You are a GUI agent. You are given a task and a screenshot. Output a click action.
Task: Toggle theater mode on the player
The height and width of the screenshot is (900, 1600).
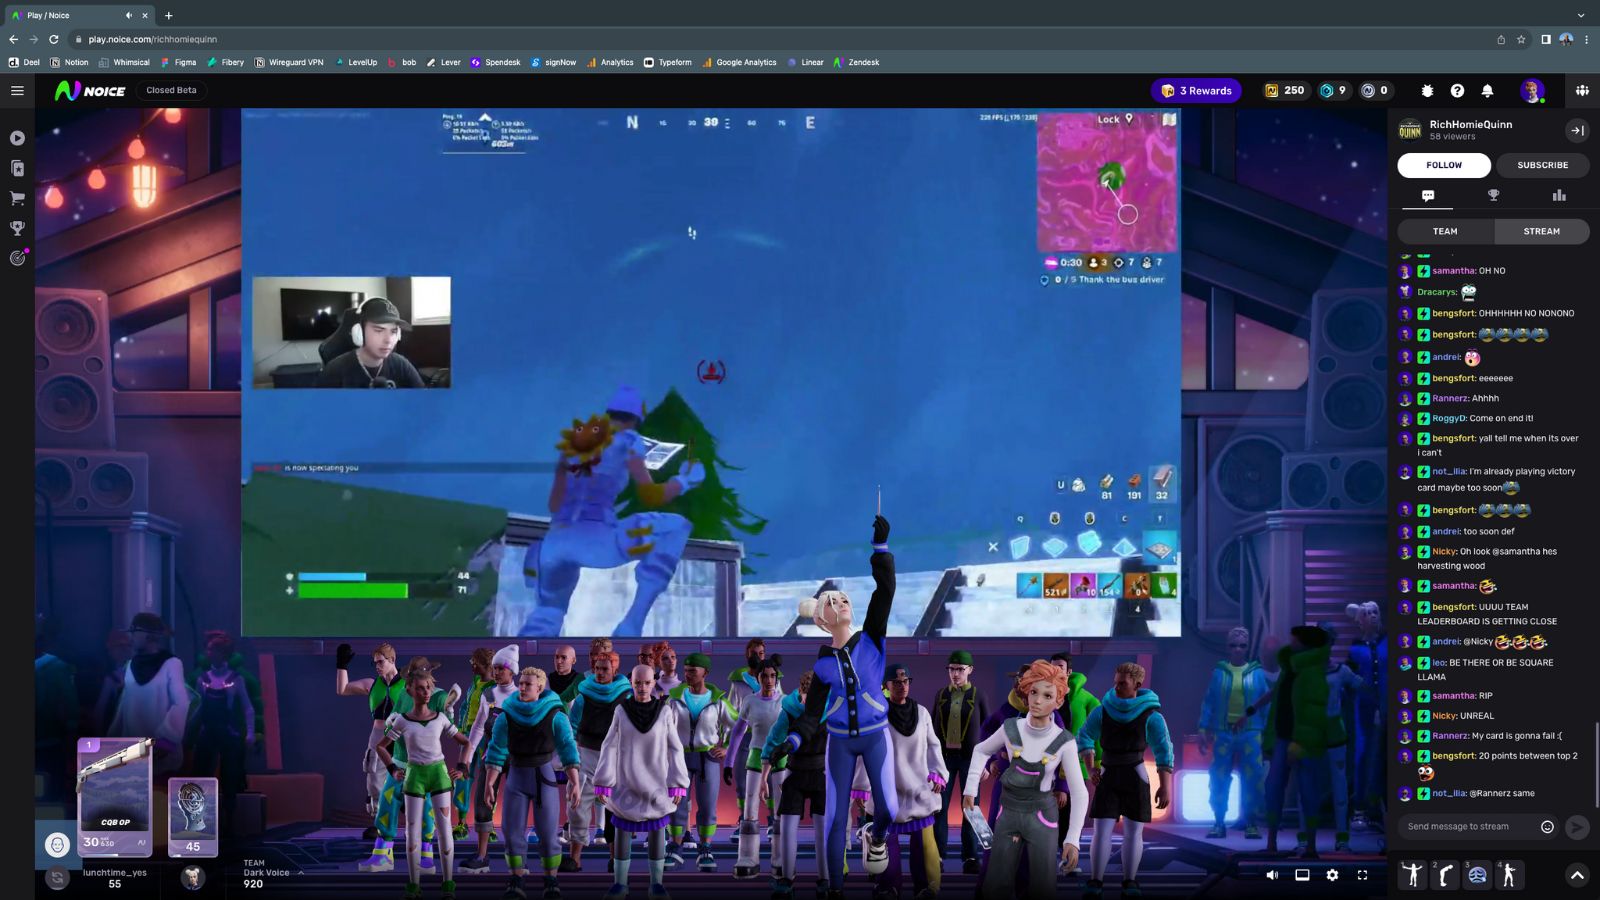coord(1301,874)
